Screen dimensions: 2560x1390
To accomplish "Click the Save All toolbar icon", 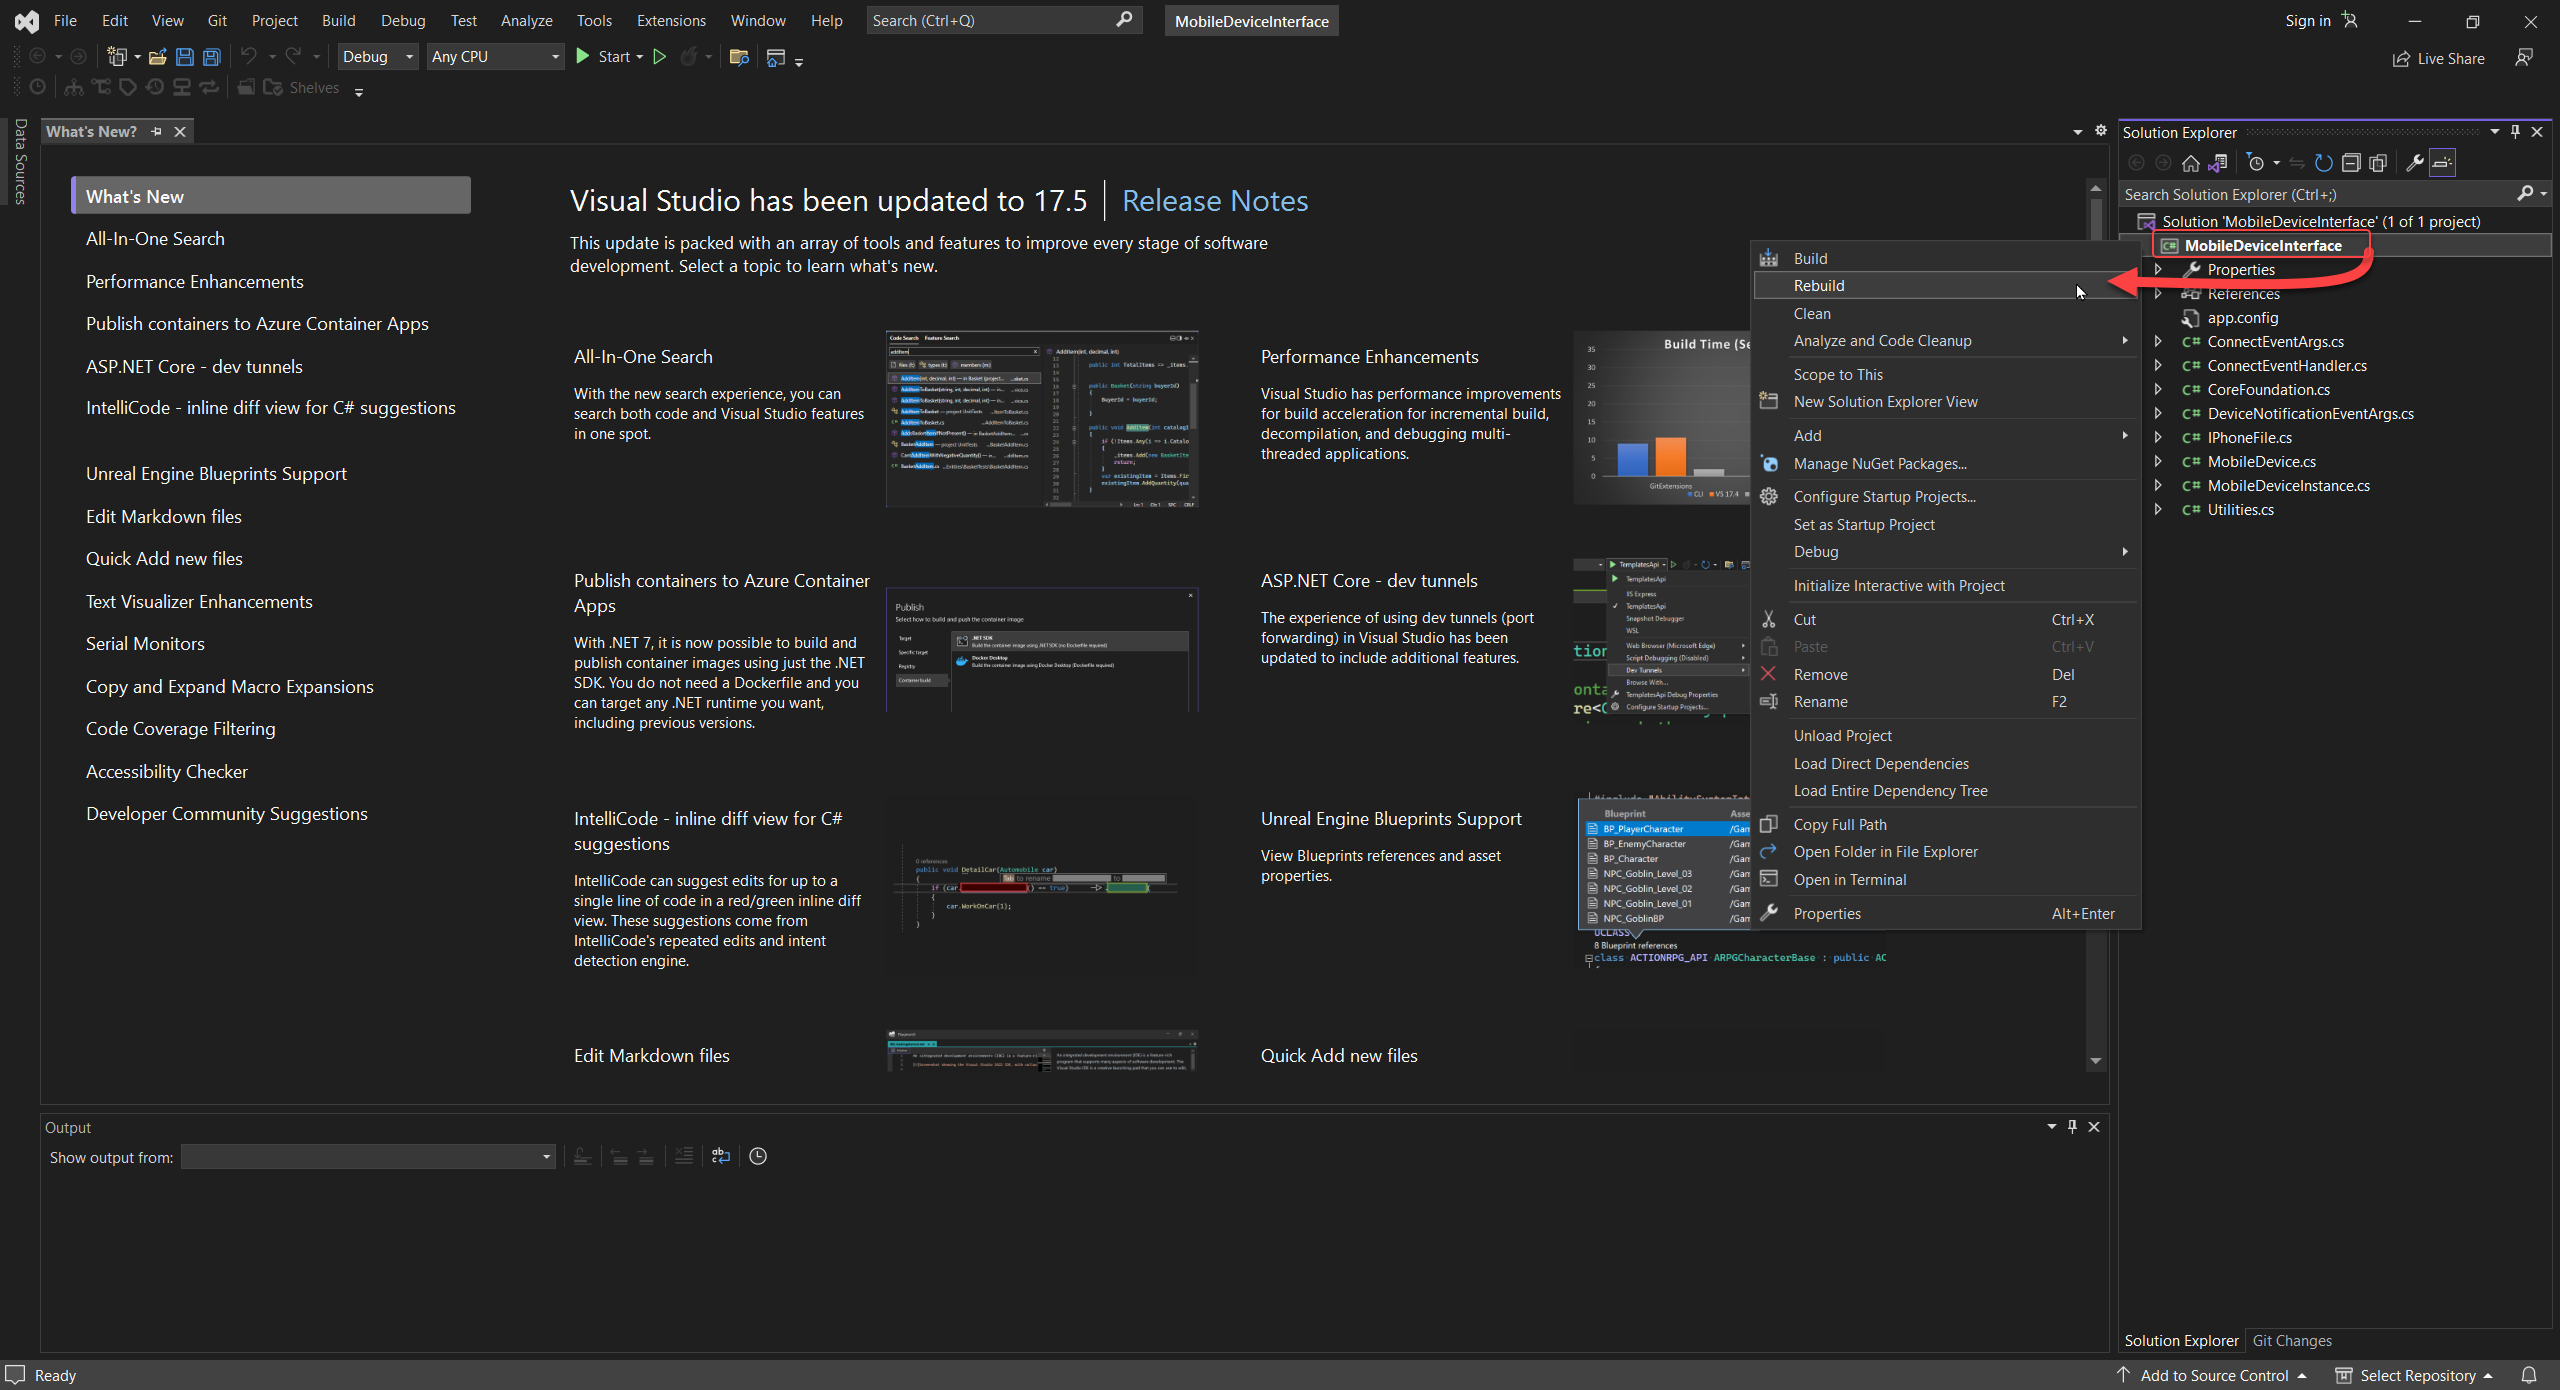I will [x=211, y=57].
